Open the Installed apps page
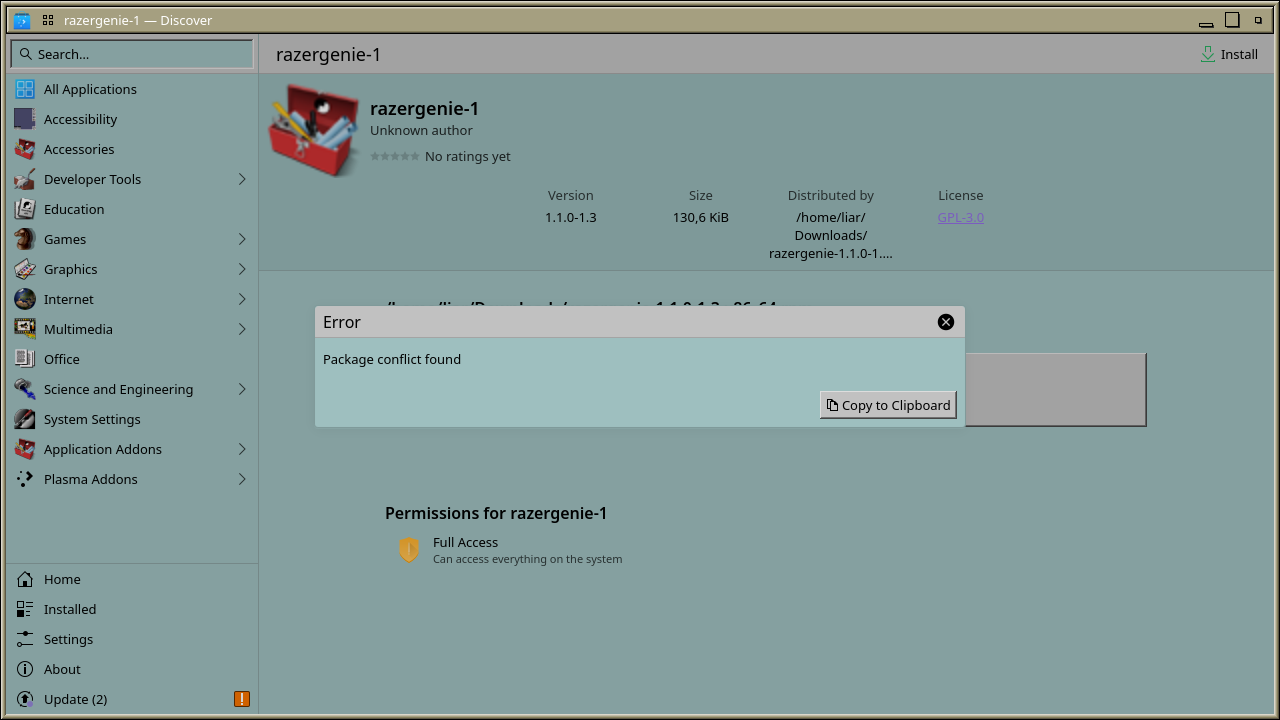Image resolution: width=1280 pixels, height=720 pixels. 132,609
